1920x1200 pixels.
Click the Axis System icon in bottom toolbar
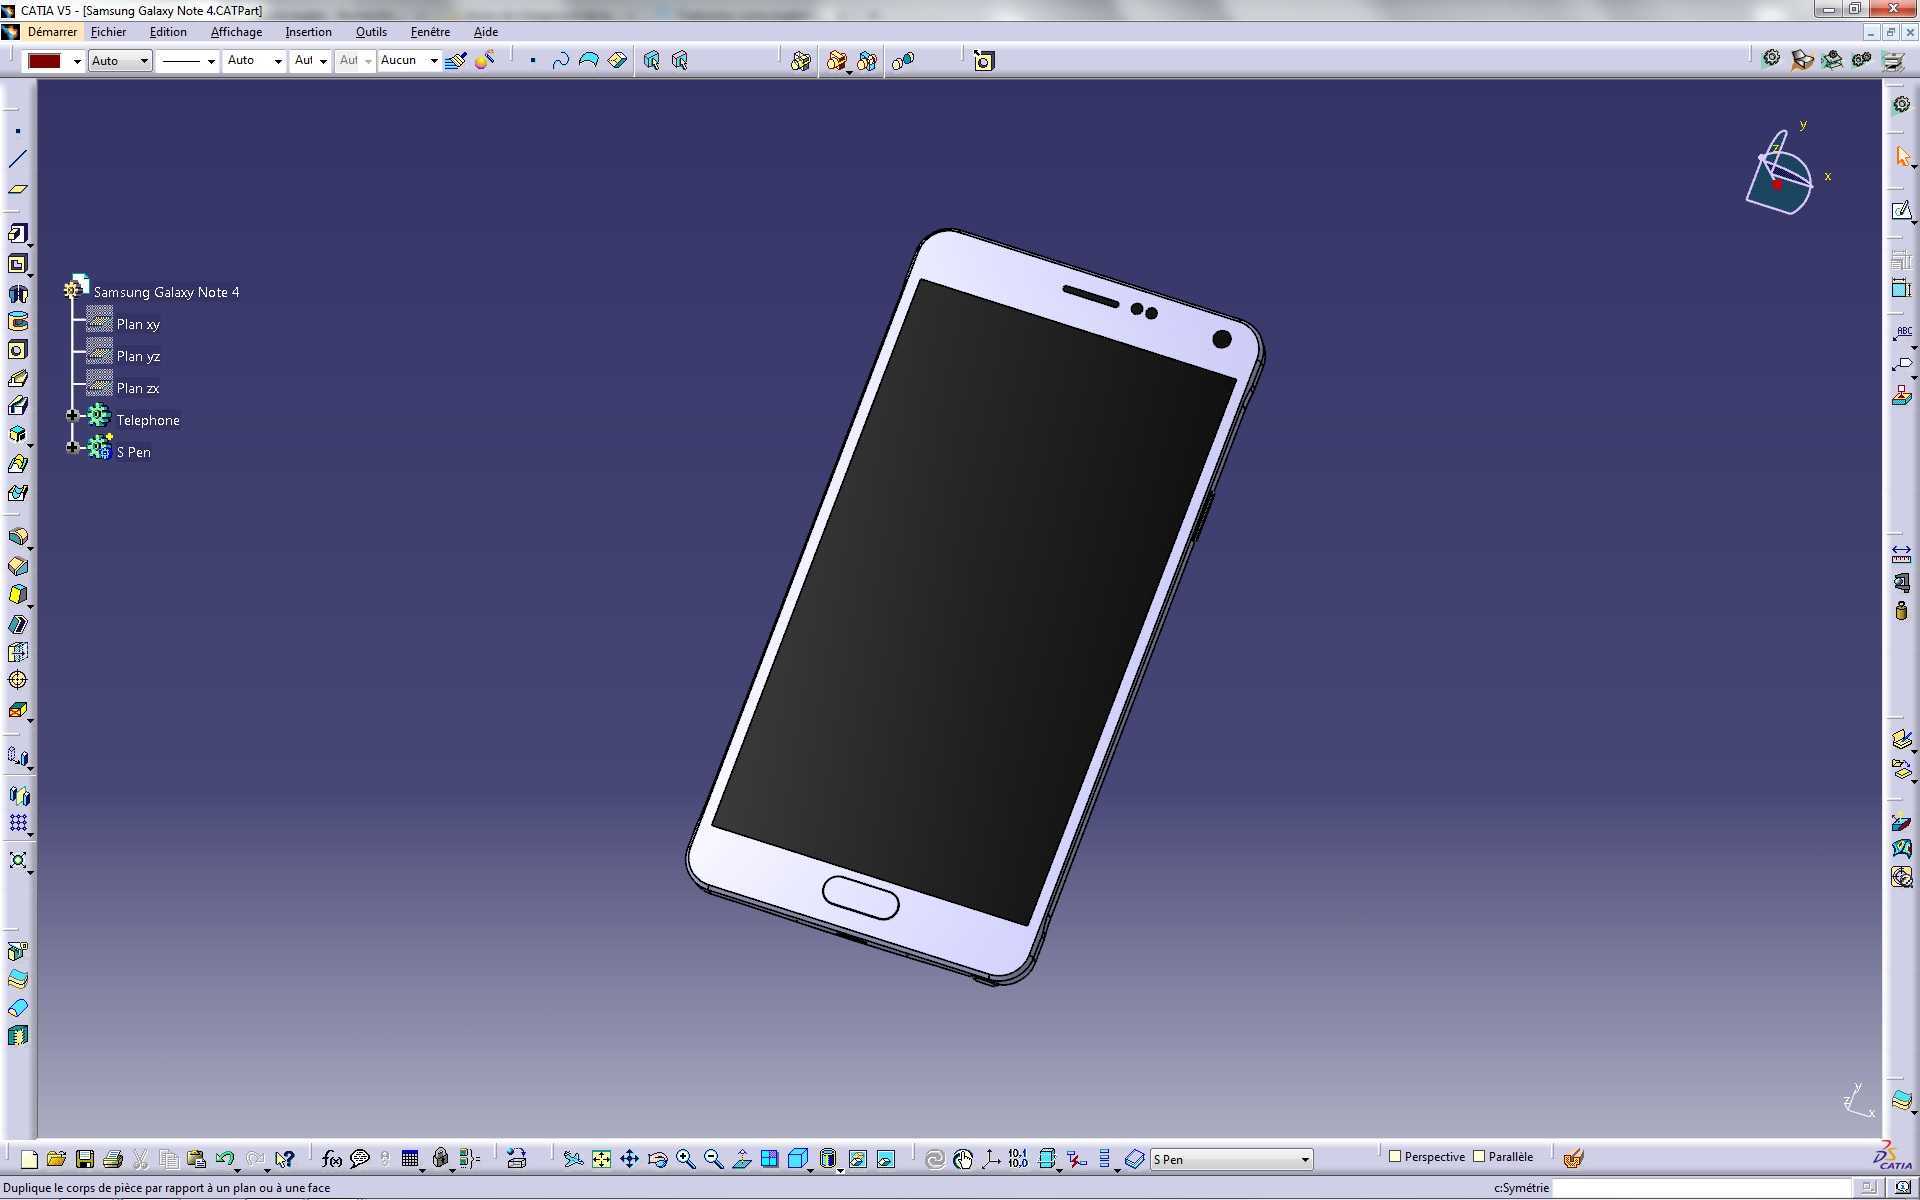tap(991, 1159)
